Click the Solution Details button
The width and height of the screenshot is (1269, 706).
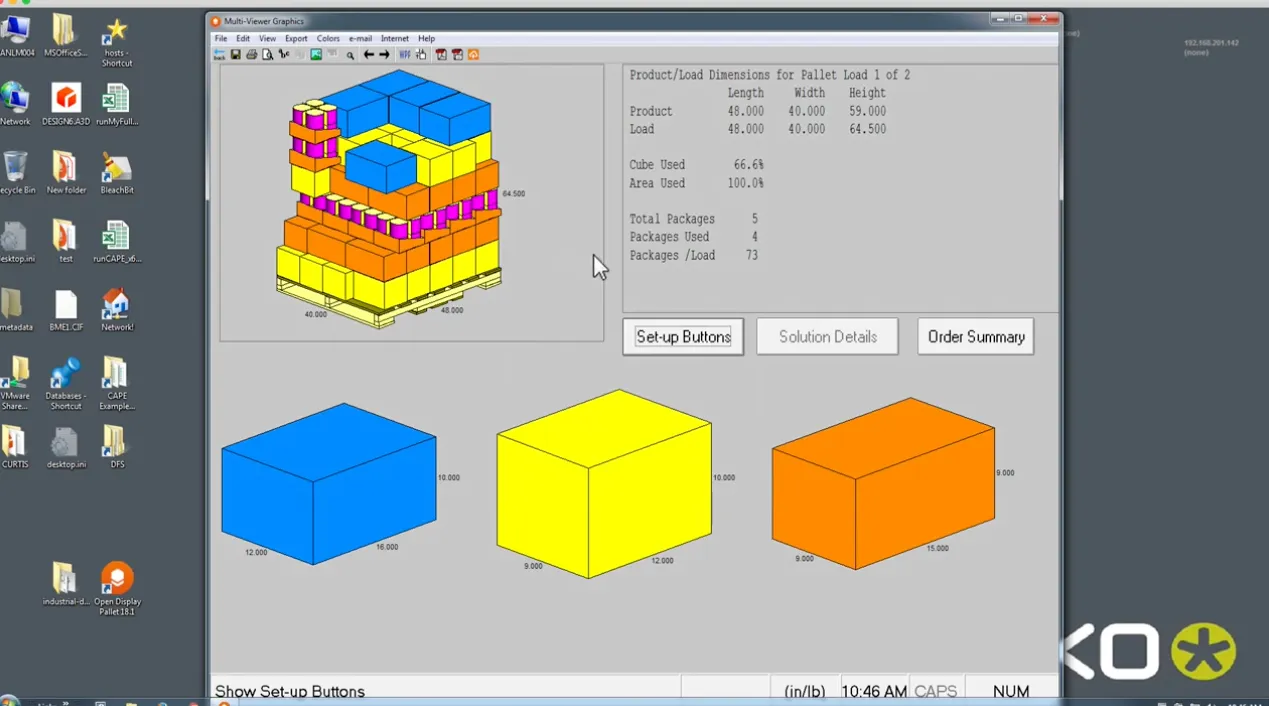[827, 337]
